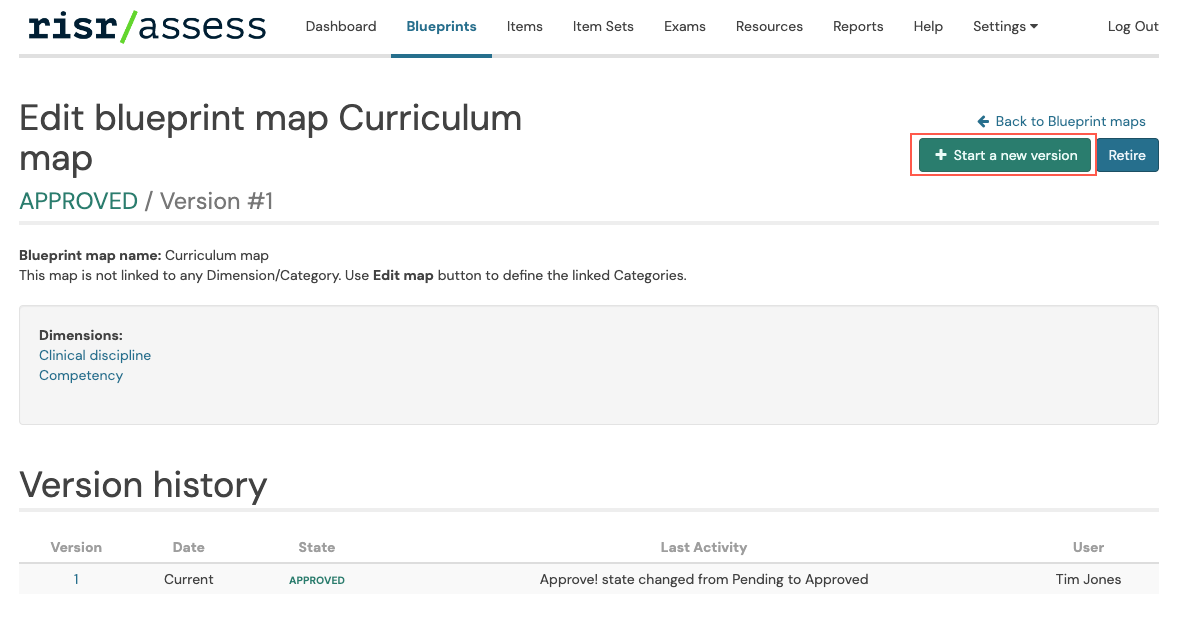Open the Items section
The width and height of the screenshot is (1188, 621).
(524, 26)
